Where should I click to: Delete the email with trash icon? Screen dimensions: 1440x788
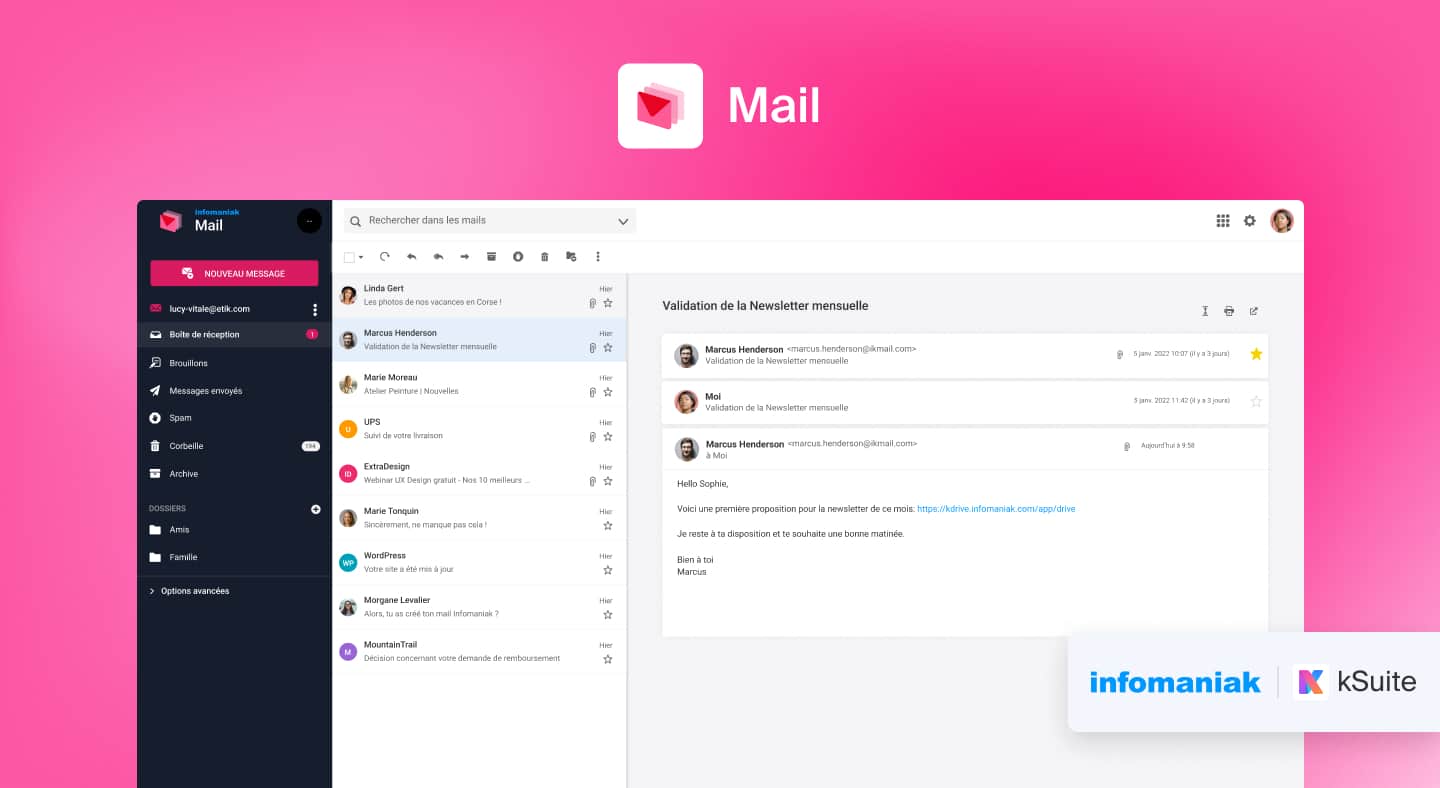(x=545, y=257)
